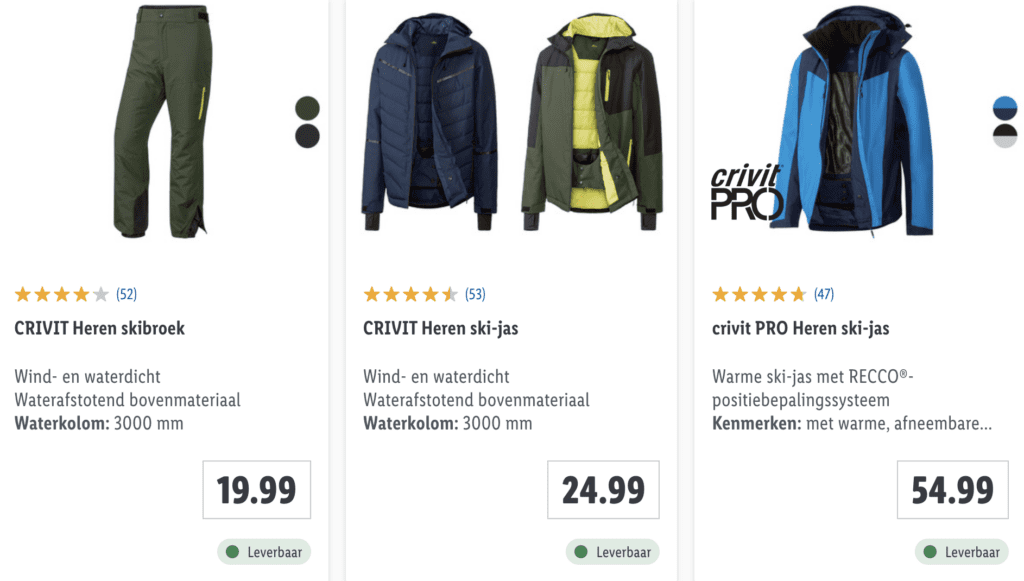The image size is (1024, 581).
Task: Open the CRIVIT Heren ski-jas product title
Action: [x=441, y=328]
